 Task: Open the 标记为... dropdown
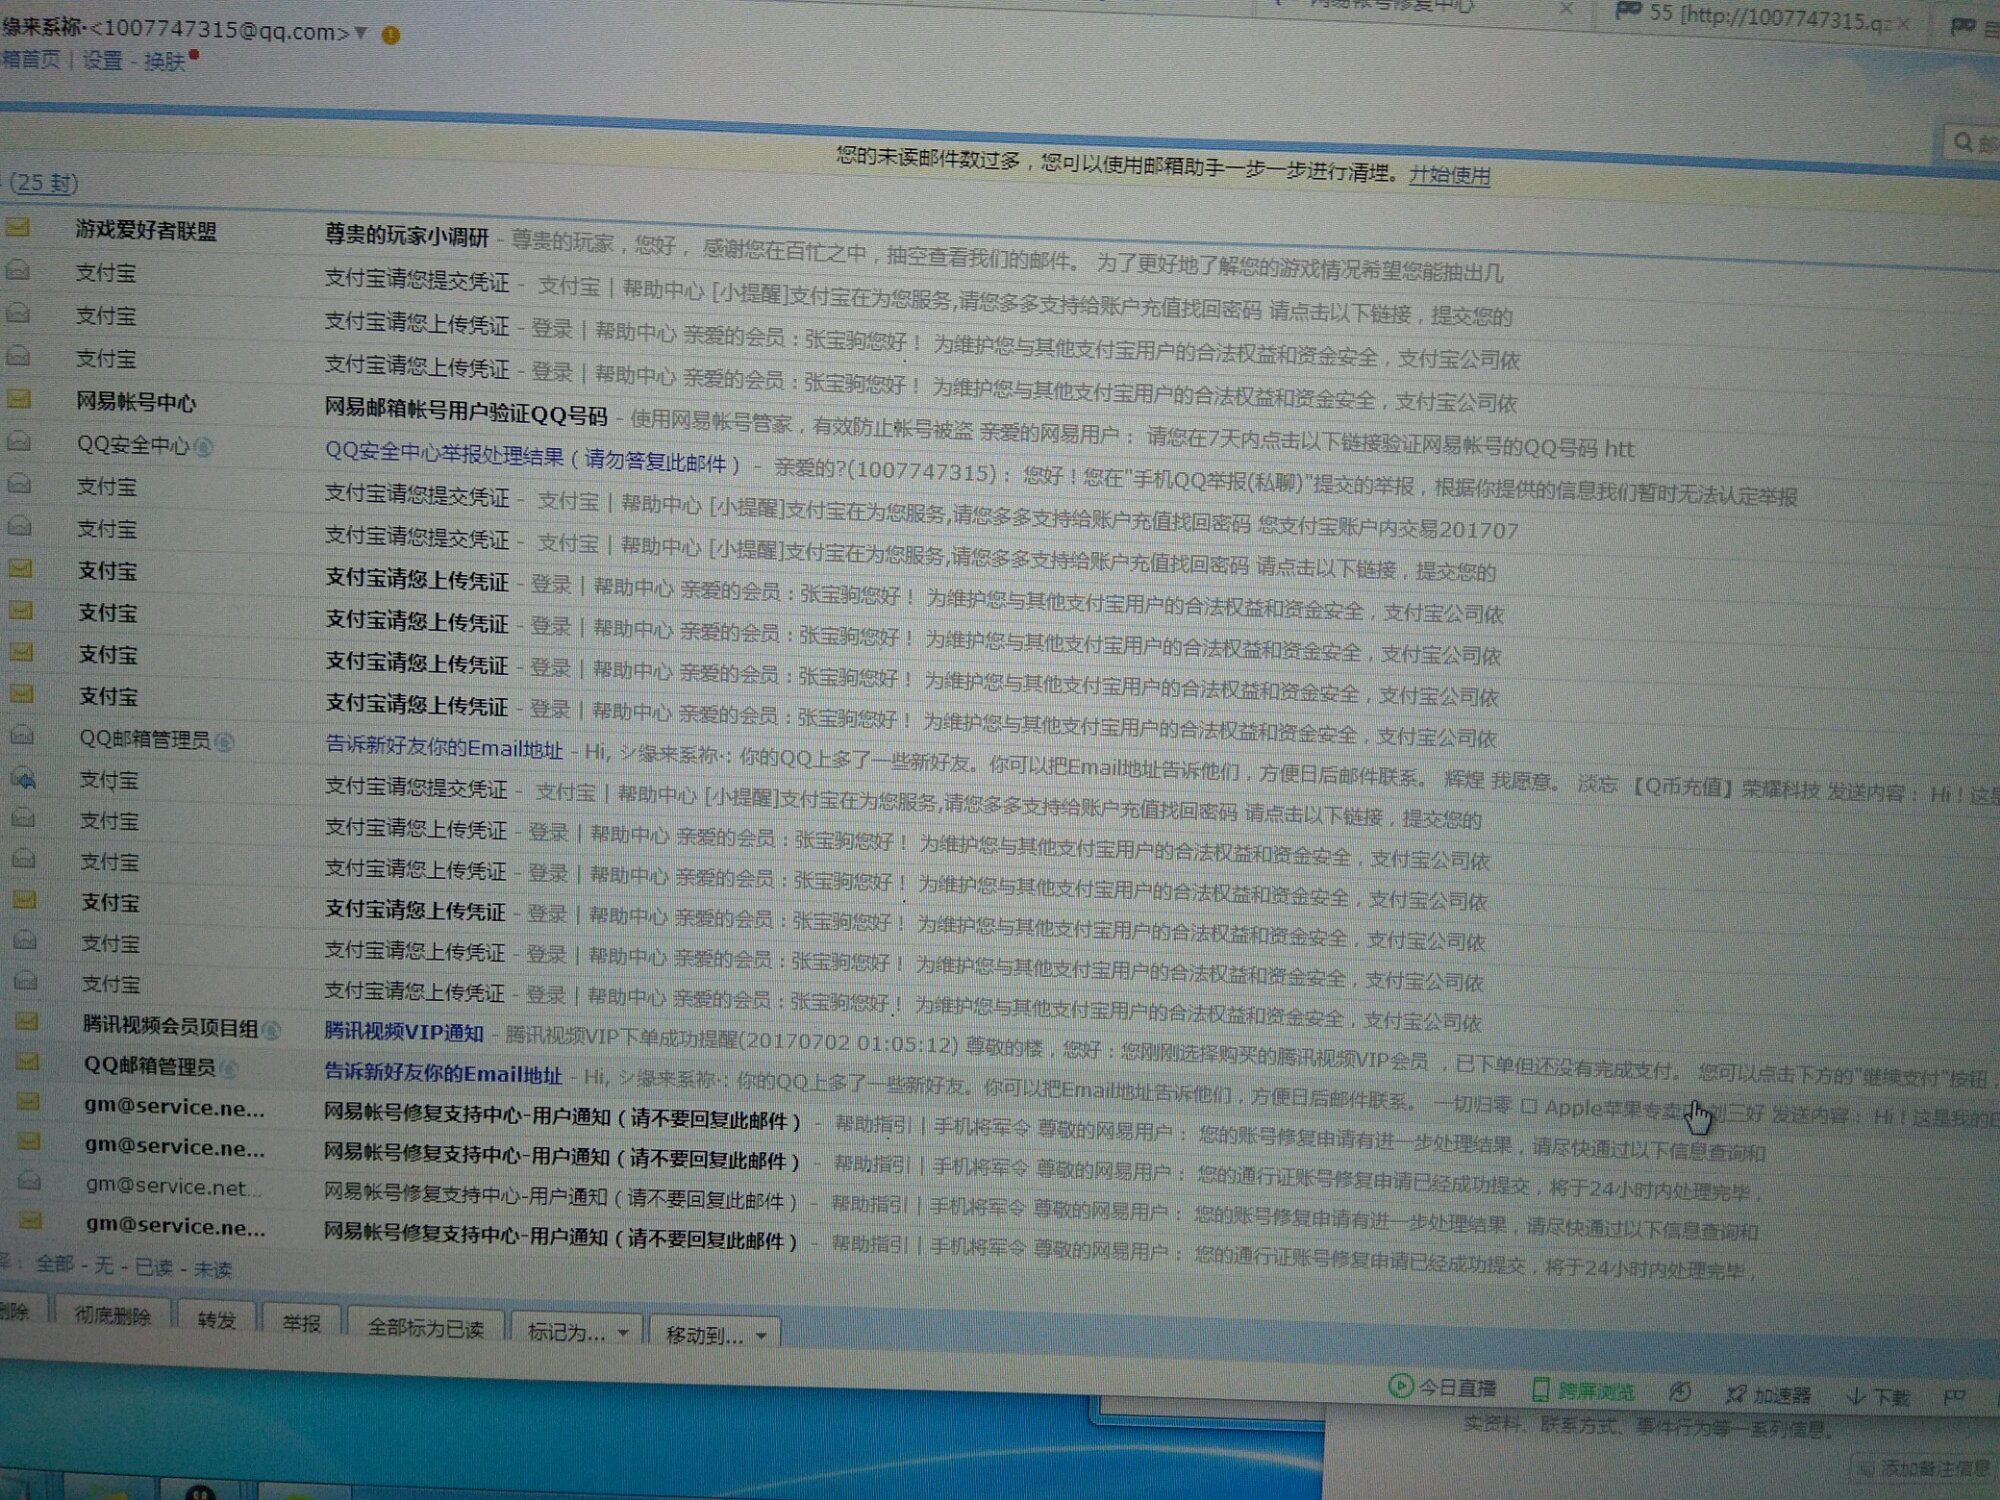pos(578,1332)
